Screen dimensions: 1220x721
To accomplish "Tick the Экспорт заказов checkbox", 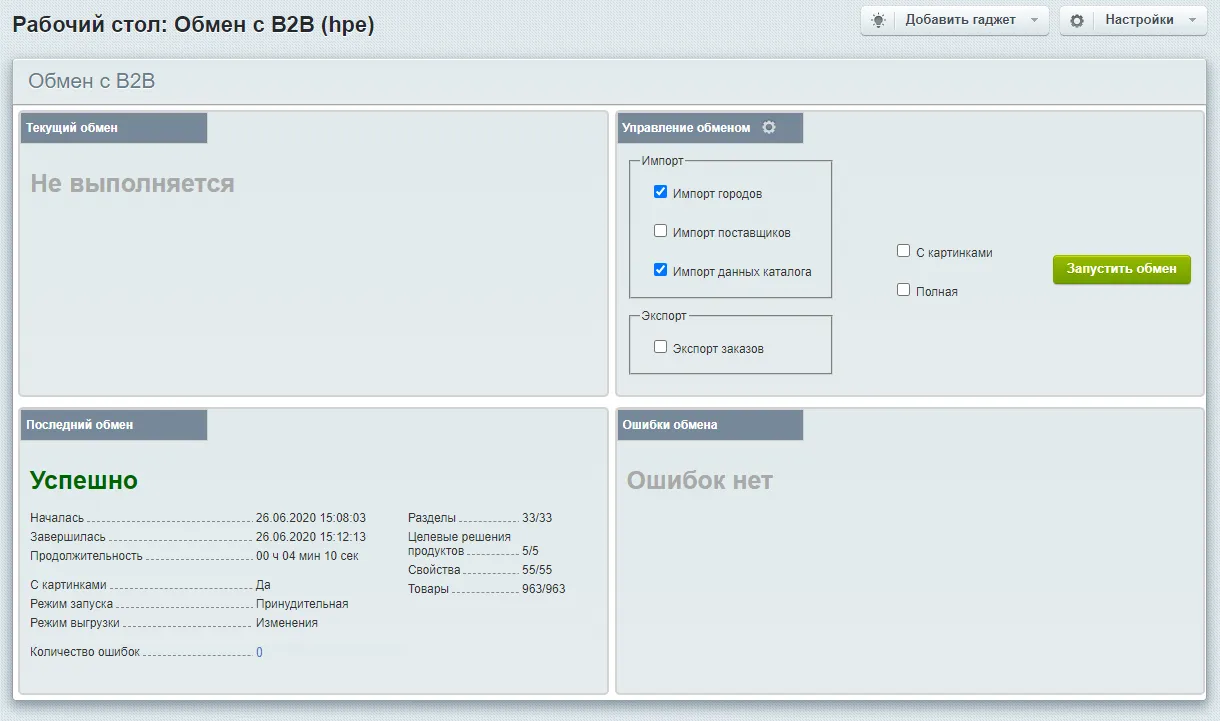I will pyautogui.click(x=660, y=347).
